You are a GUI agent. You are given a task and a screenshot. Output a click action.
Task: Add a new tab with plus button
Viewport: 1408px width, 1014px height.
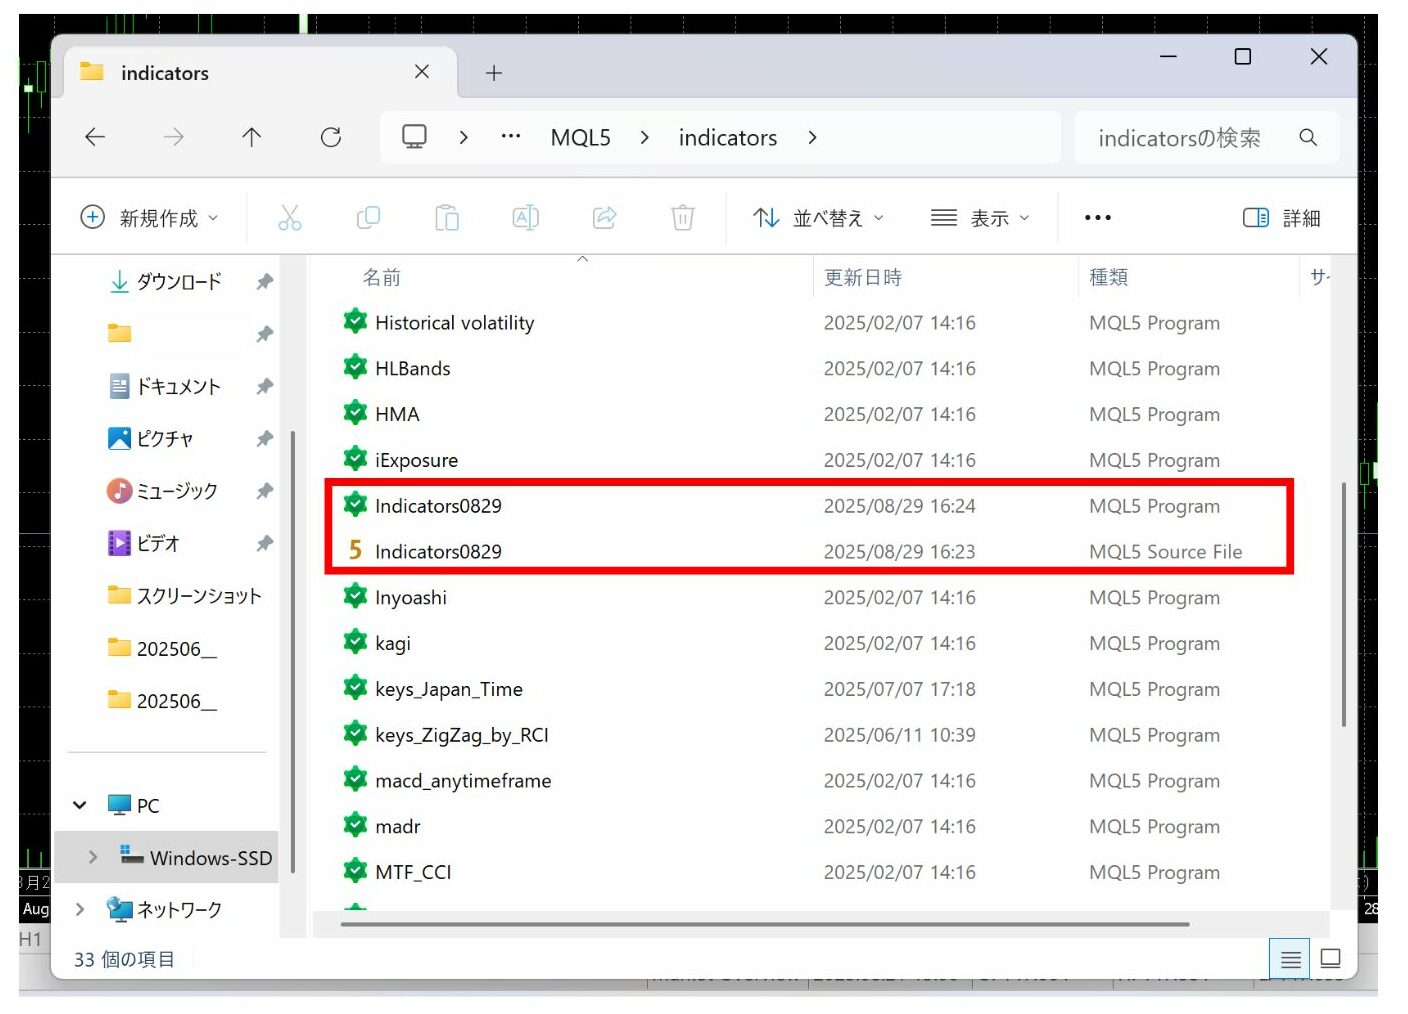click(493, 73)
